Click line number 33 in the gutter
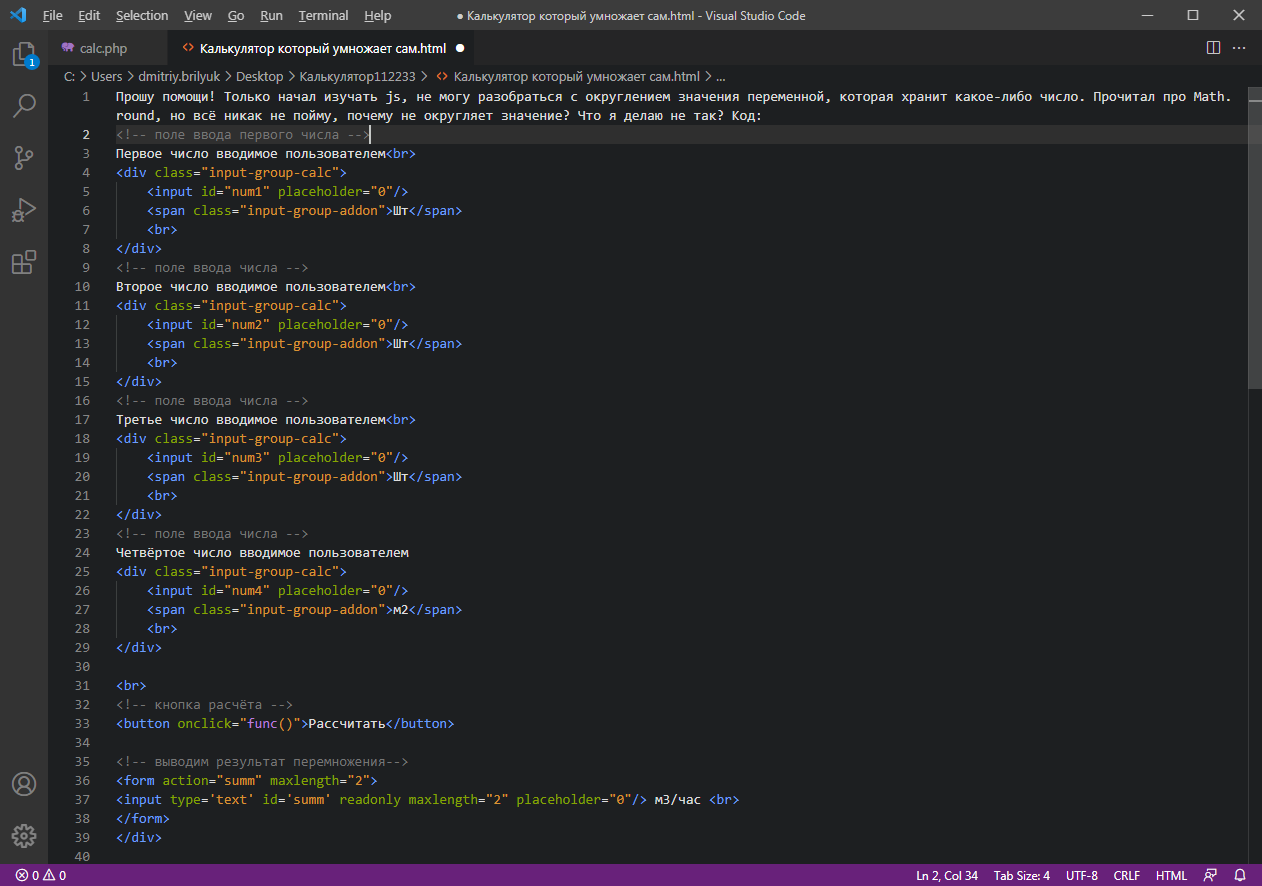This screenshot has height=886, width=1262. point(83,723)
